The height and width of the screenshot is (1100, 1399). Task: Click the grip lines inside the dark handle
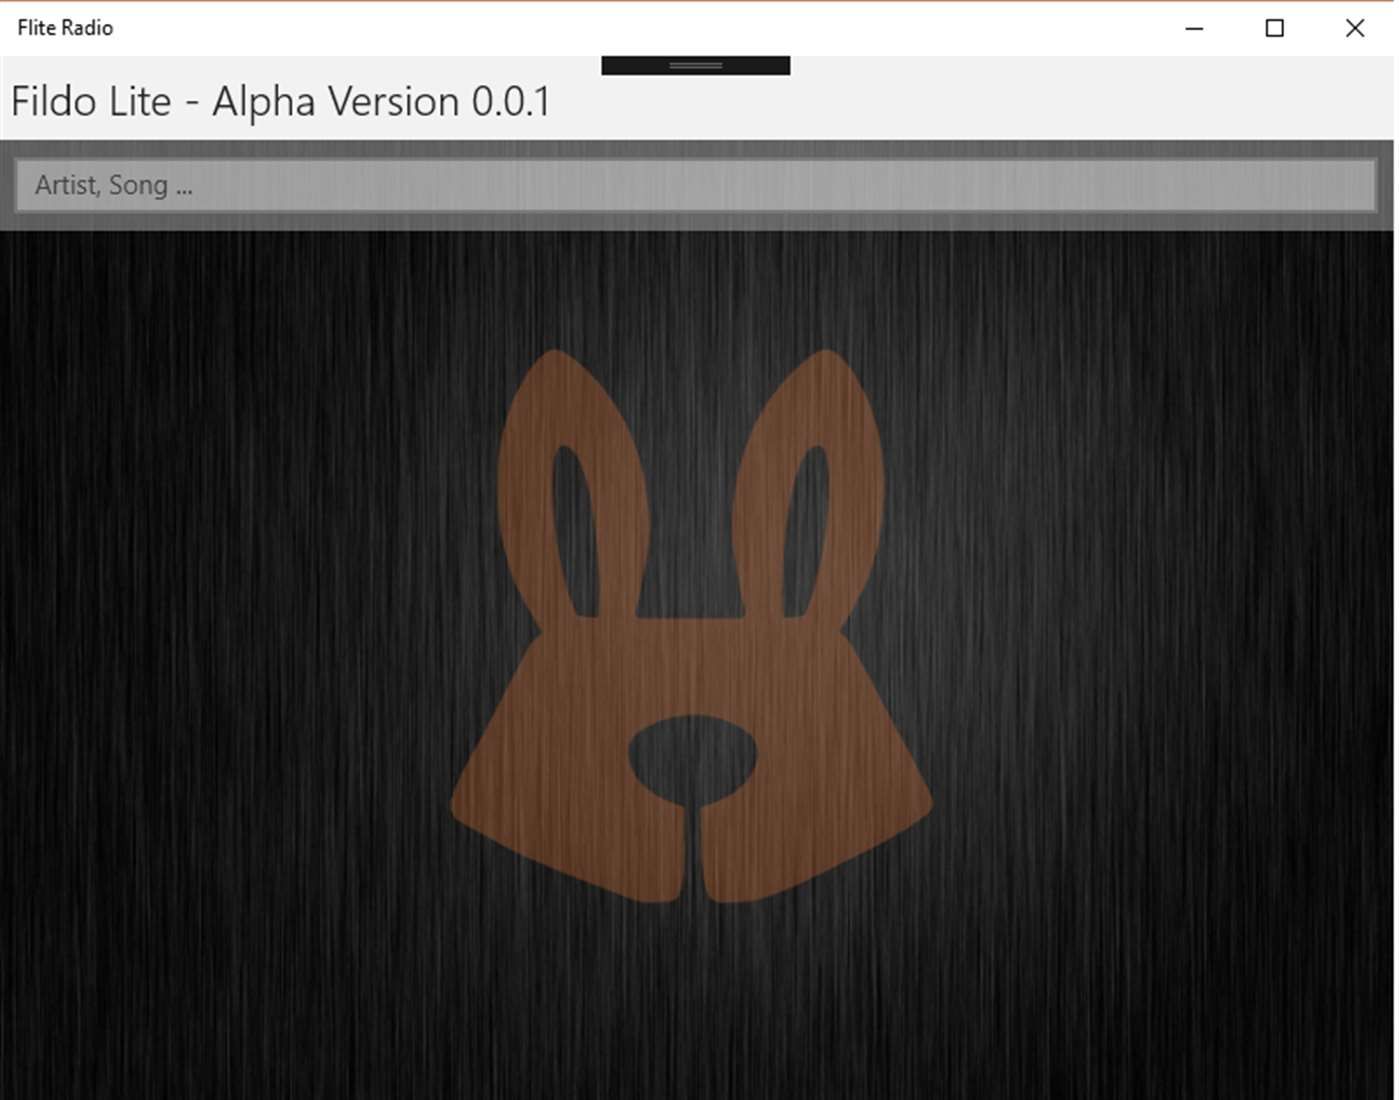(x=694, y=64)
